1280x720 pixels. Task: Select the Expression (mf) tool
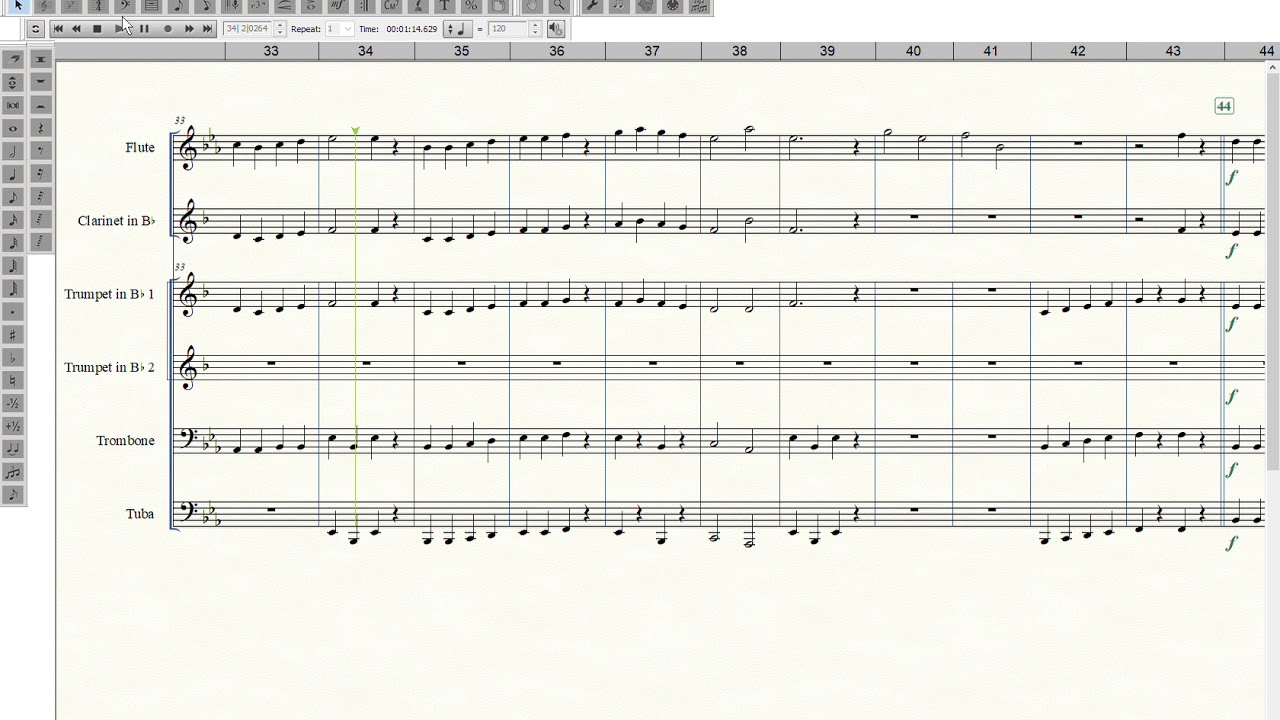coord(337,6)
